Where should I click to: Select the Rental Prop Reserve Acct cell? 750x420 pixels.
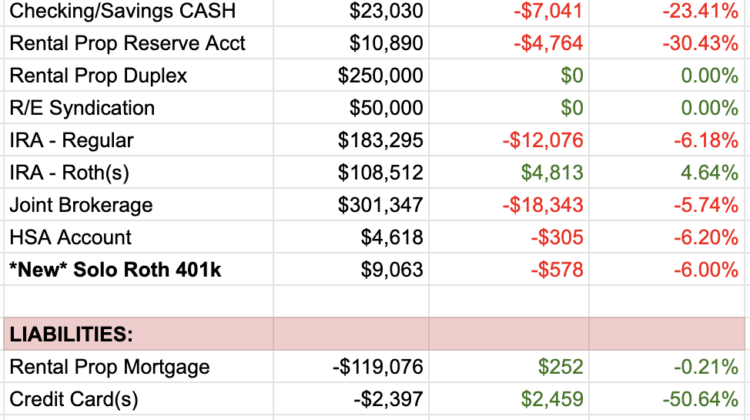[126, 45]
